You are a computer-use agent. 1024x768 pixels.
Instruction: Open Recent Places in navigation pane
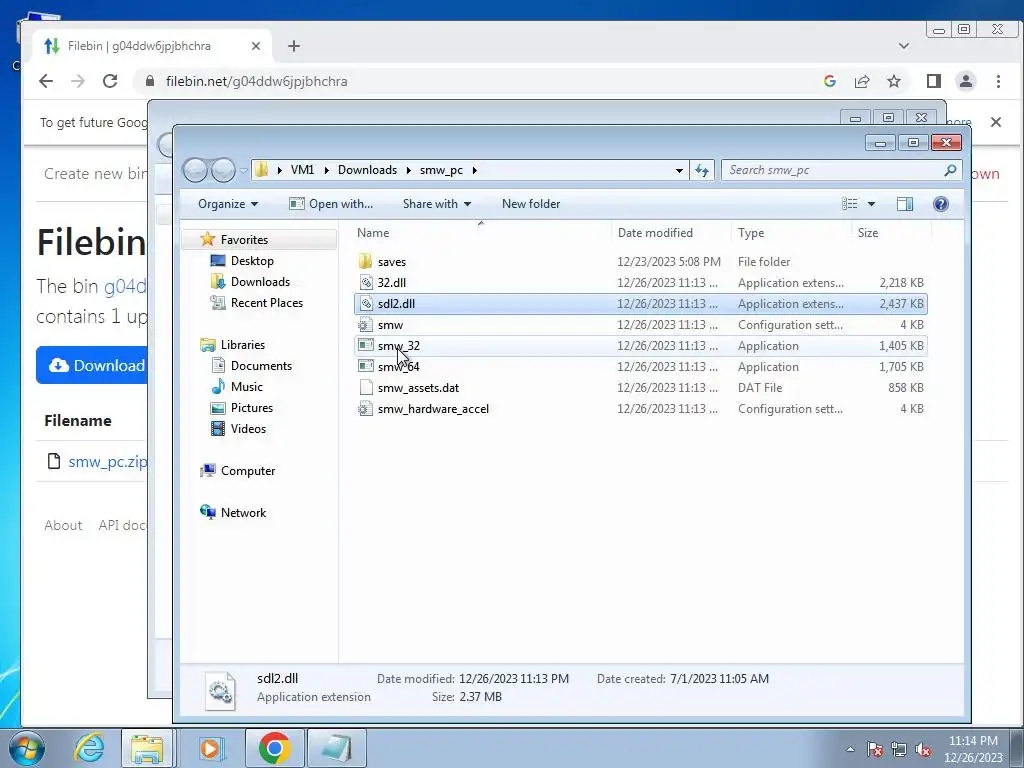(x=266, y=302)
